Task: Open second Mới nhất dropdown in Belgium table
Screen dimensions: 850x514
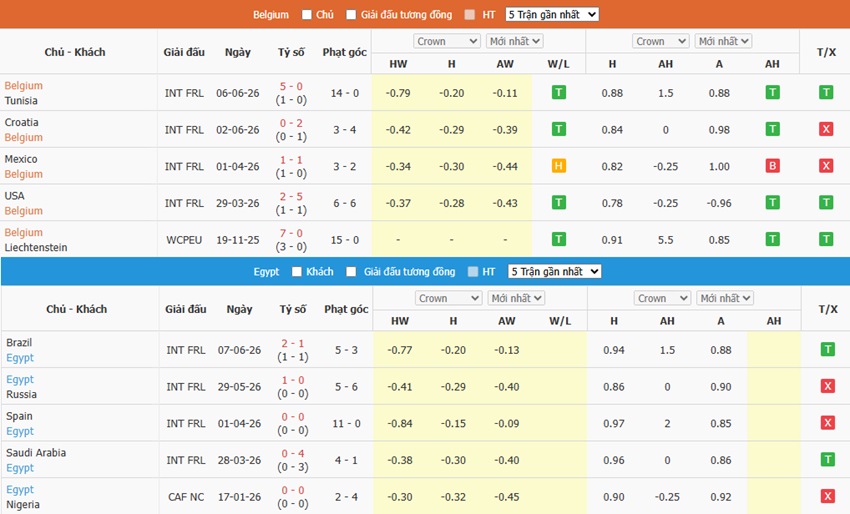Action: coord(723,41)
